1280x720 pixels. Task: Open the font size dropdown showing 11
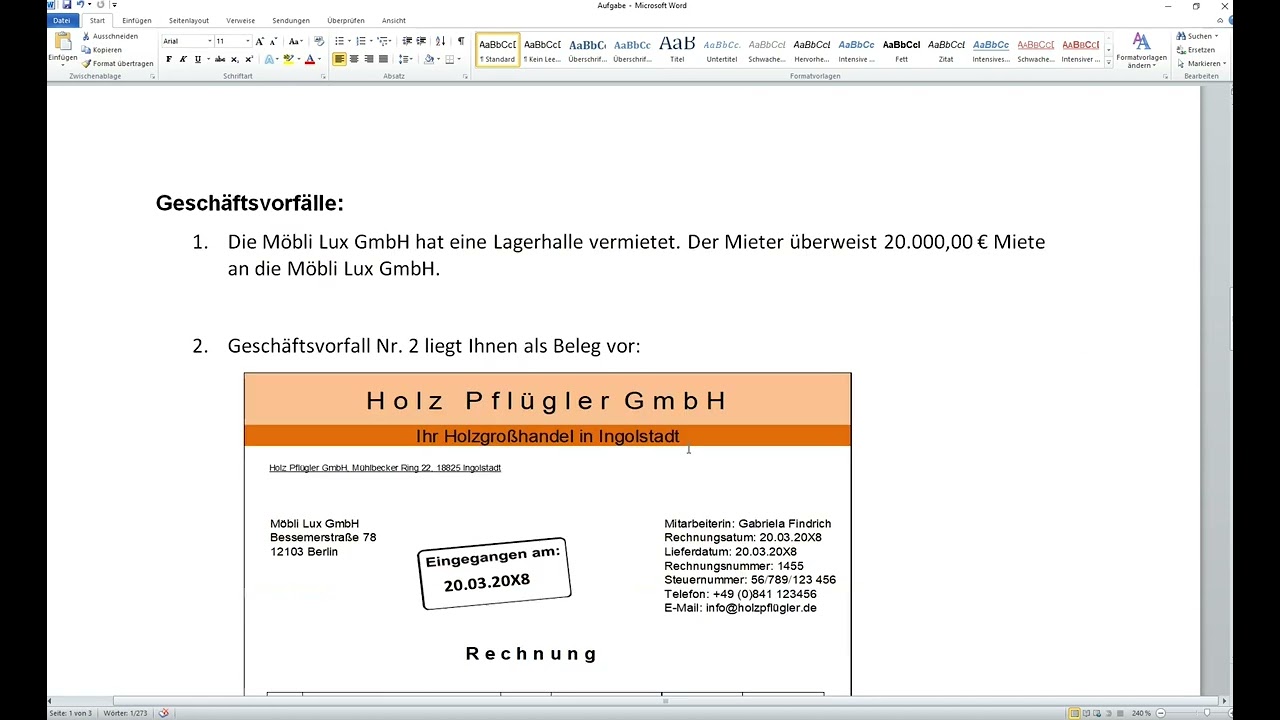[x=247, y=41]
